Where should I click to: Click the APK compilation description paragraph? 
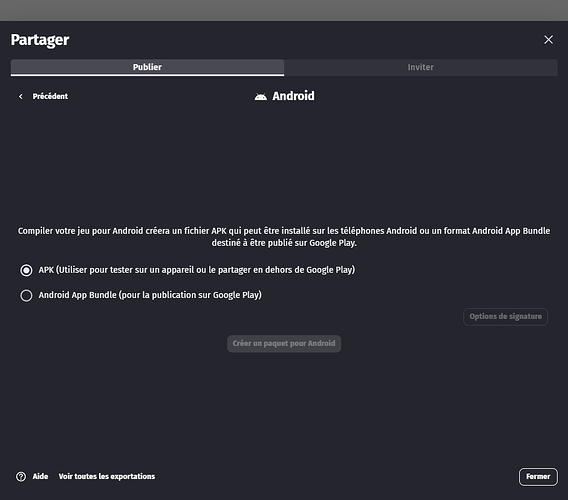pyautogui.click(x=284, y=237)
